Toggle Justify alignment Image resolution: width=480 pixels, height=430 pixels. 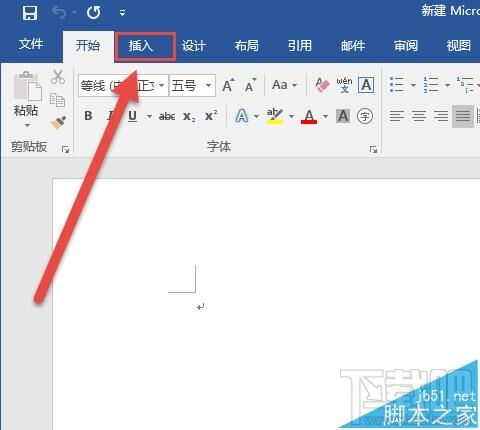[463, 116]
